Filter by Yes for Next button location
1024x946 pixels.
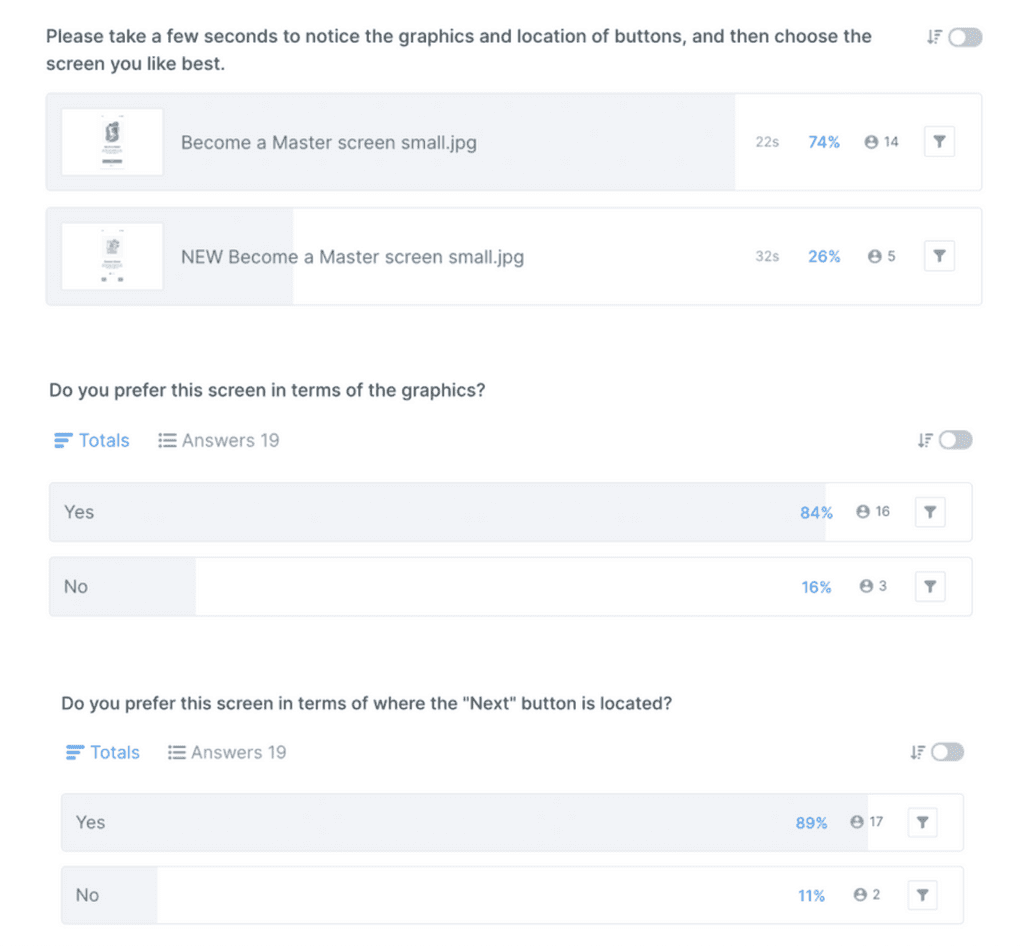[x=922, y=822]
